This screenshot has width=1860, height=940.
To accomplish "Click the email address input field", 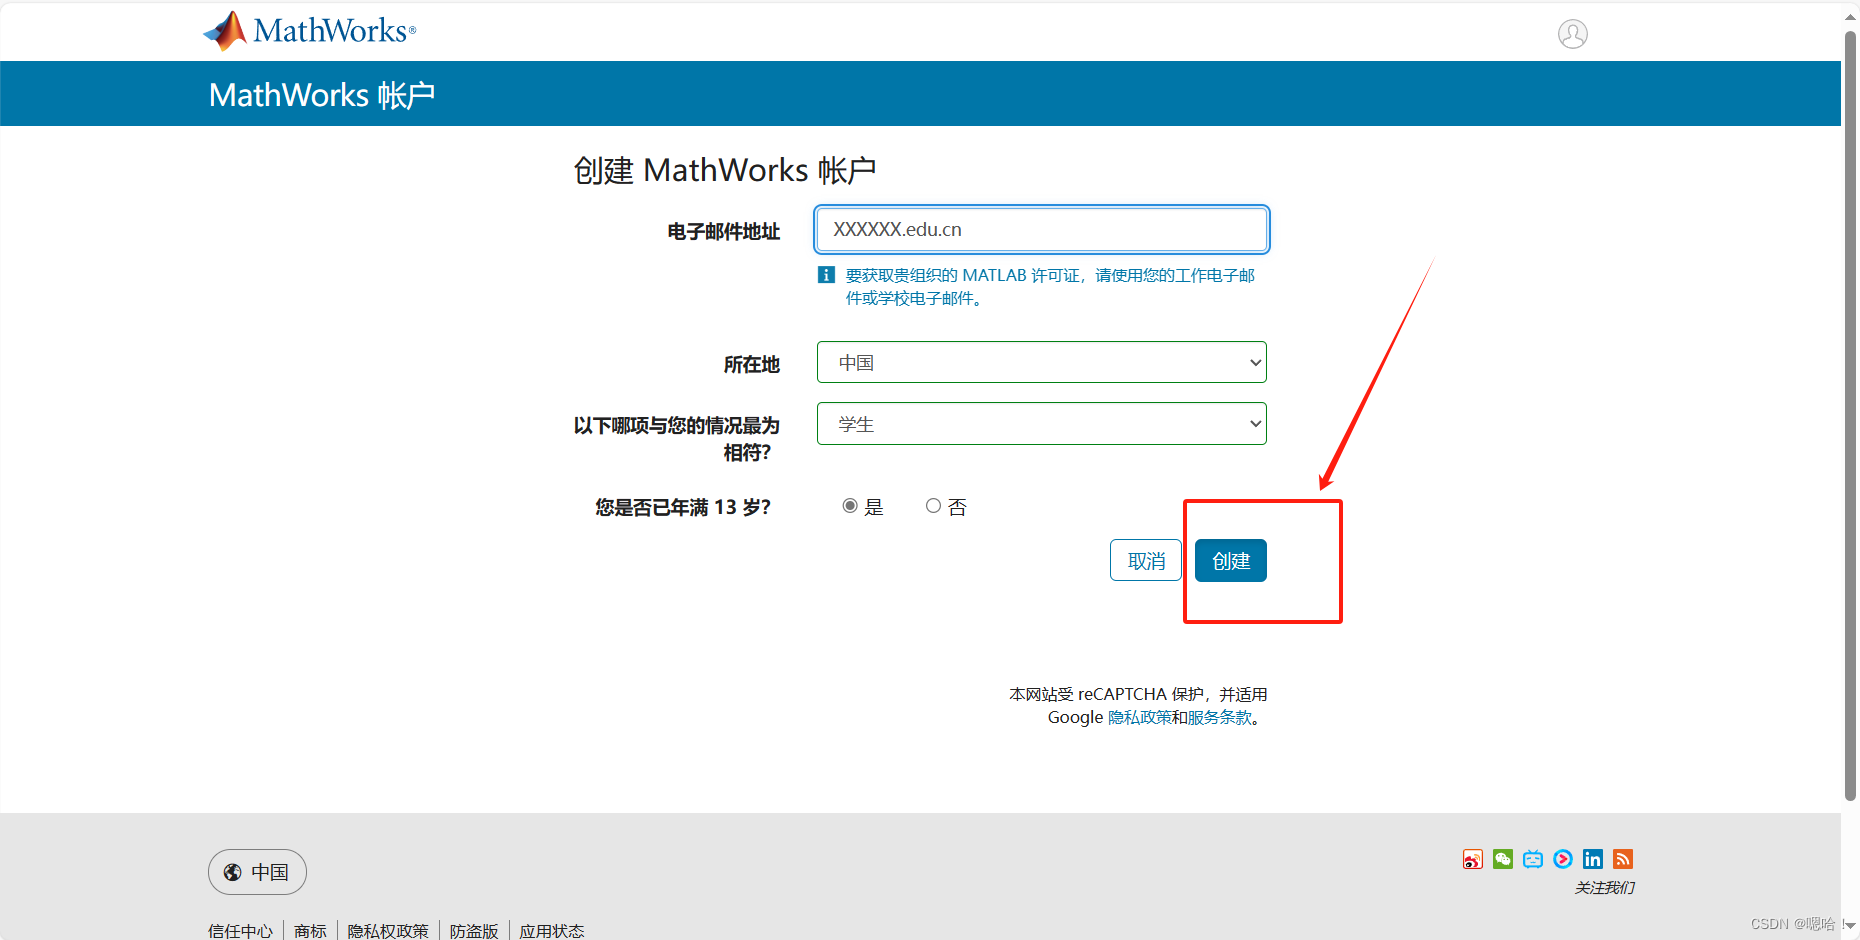I will click(x=1040, y=229).
